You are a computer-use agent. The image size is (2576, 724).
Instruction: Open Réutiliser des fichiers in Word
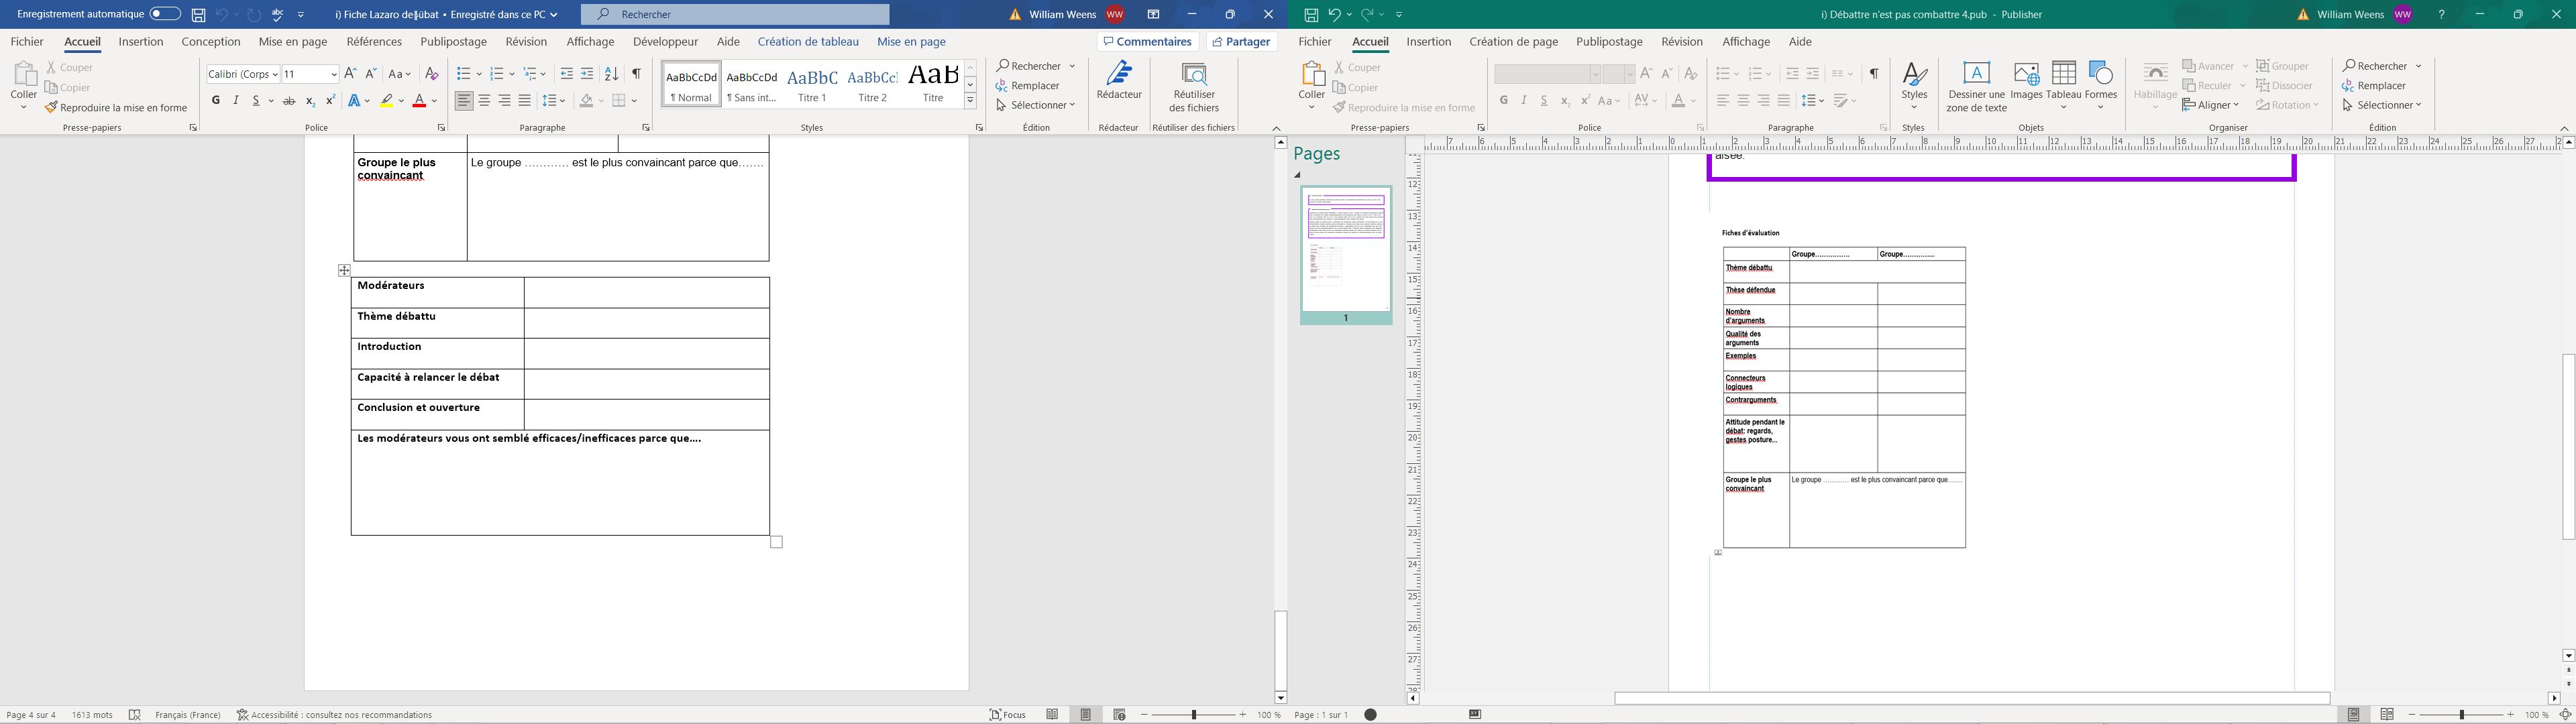[x=1194, y=87]
